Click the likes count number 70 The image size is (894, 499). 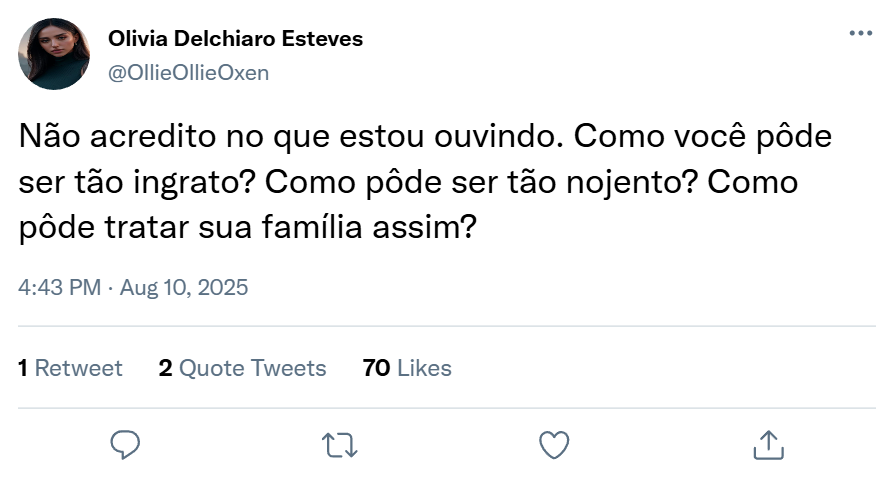[376, 368]
